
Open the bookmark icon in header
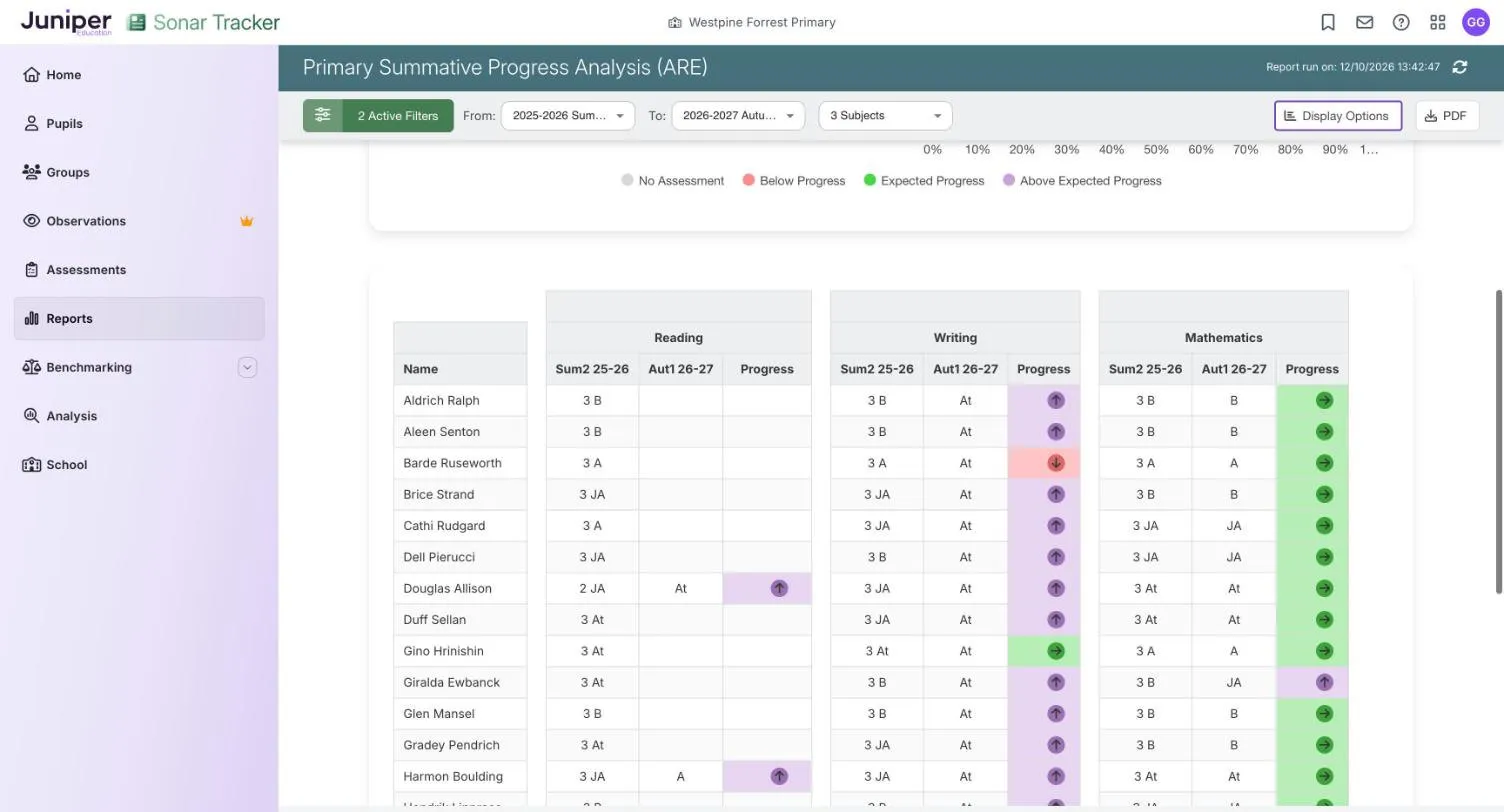point(1328,22)
